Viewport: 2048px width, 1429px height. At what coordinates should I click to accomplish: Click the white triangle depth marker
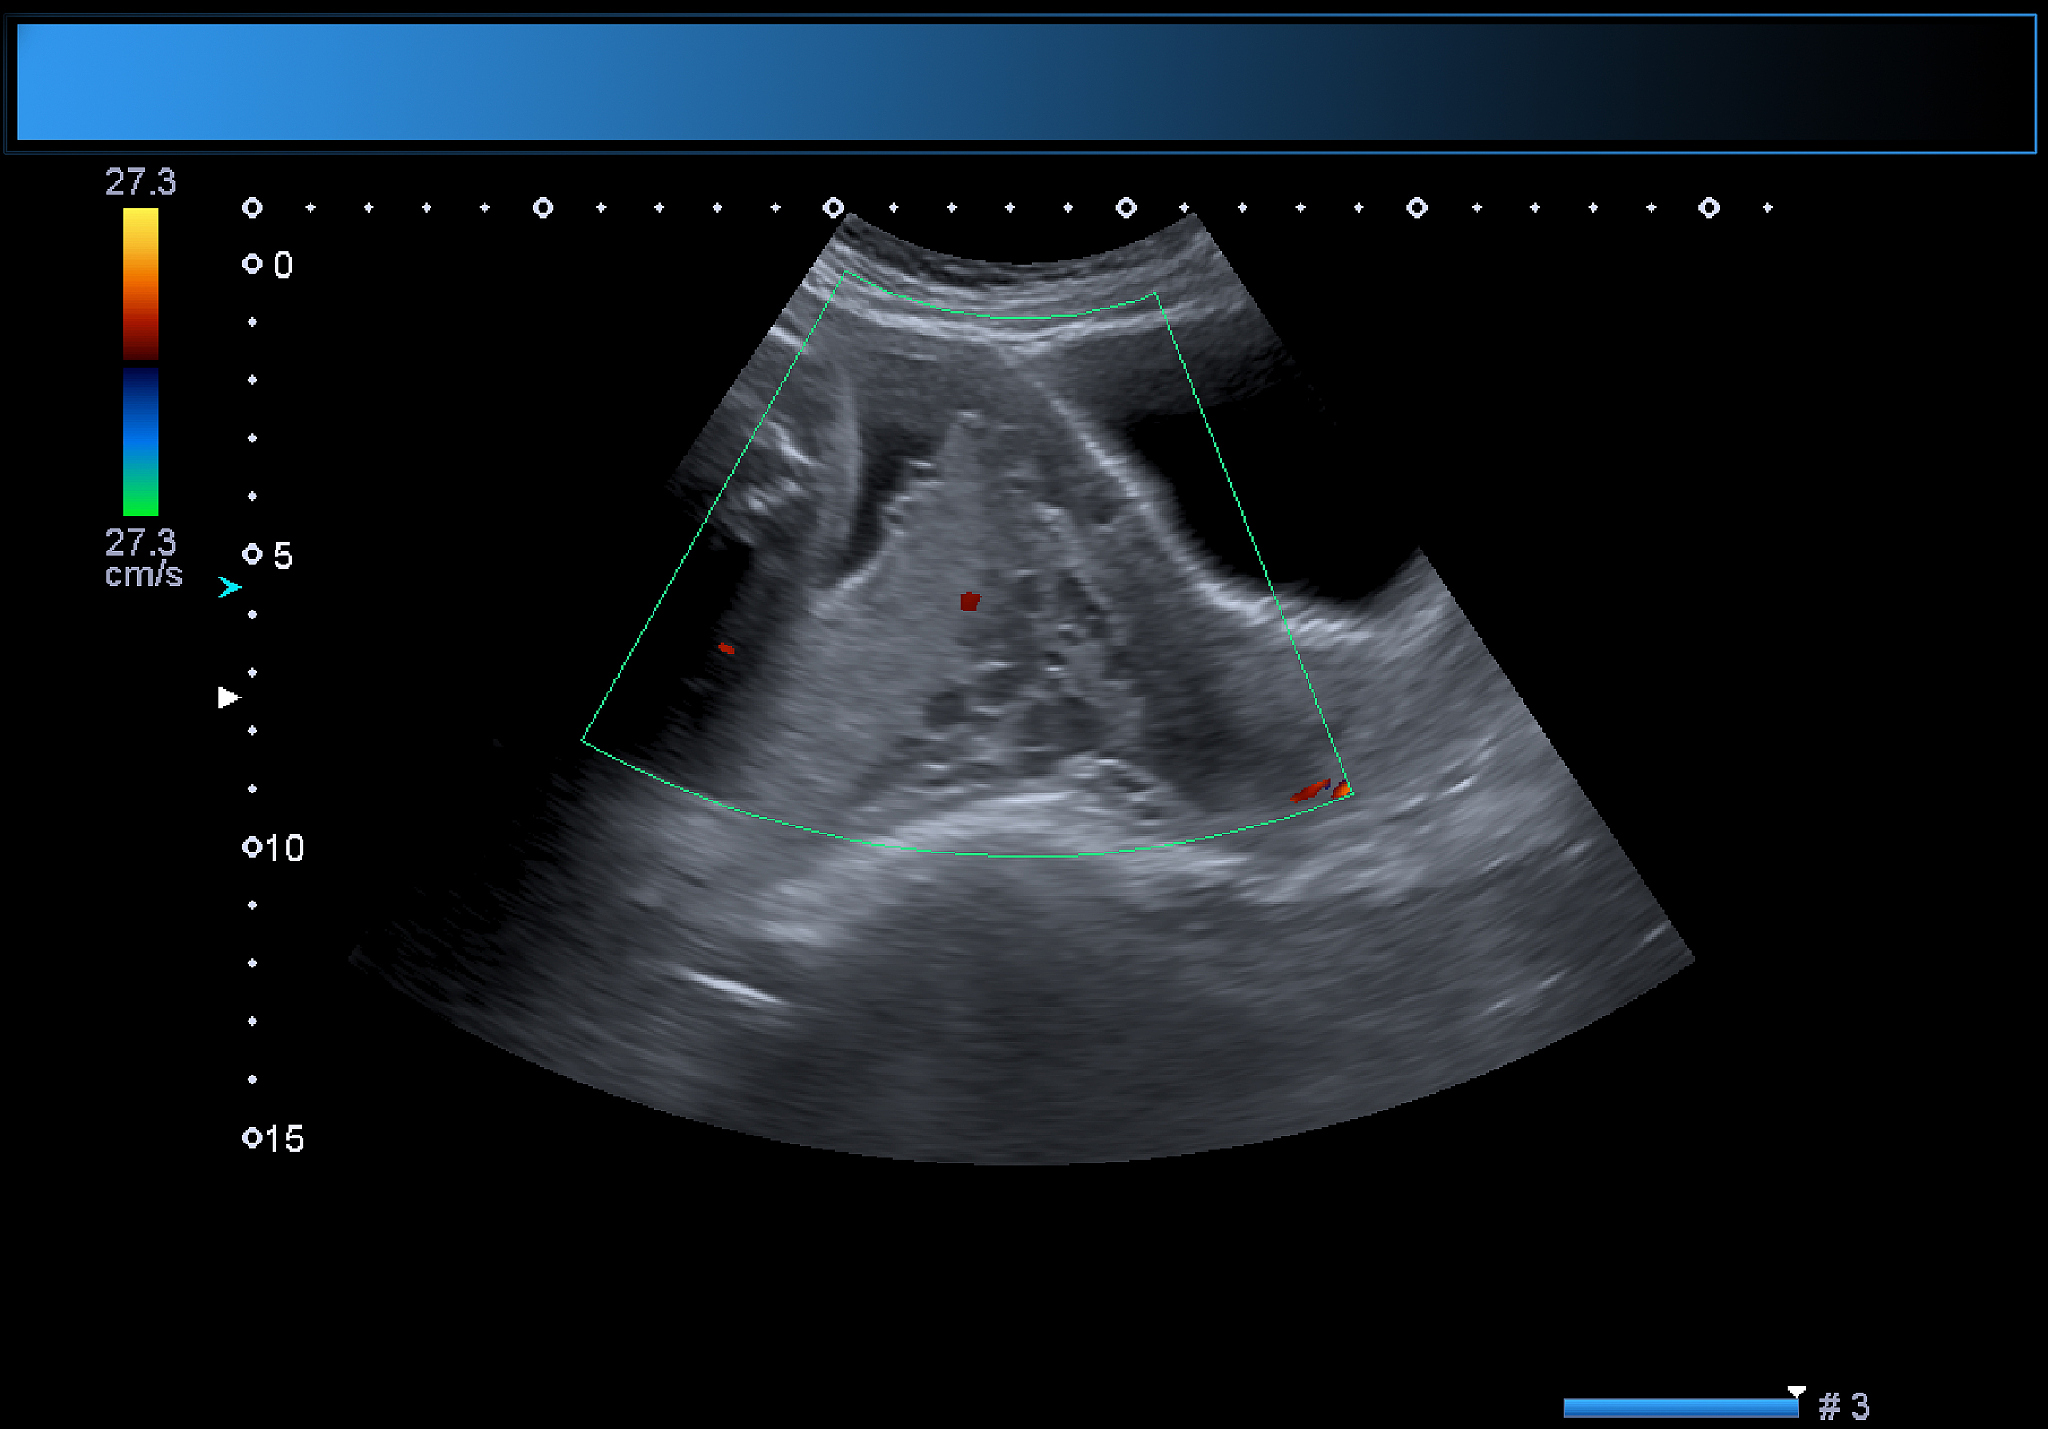tap(228, 698)
